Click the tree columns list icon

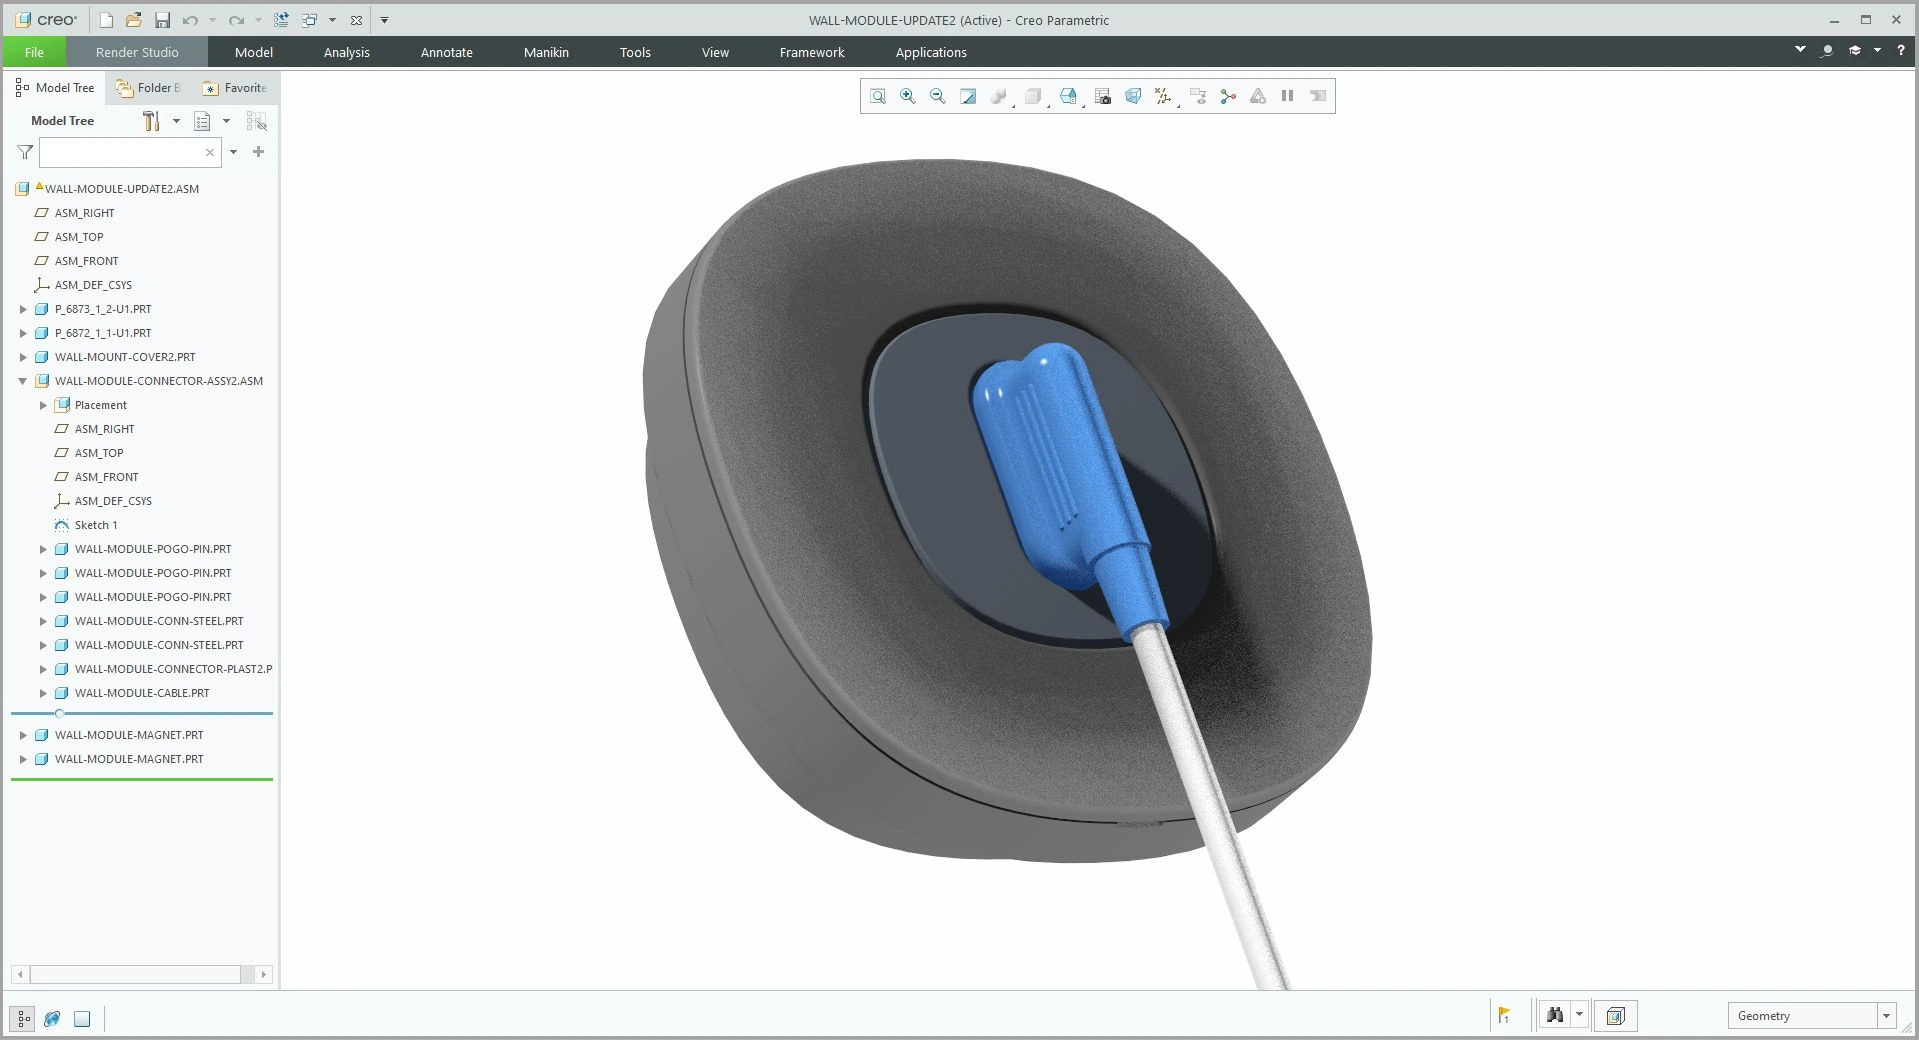tap(202, 121)
